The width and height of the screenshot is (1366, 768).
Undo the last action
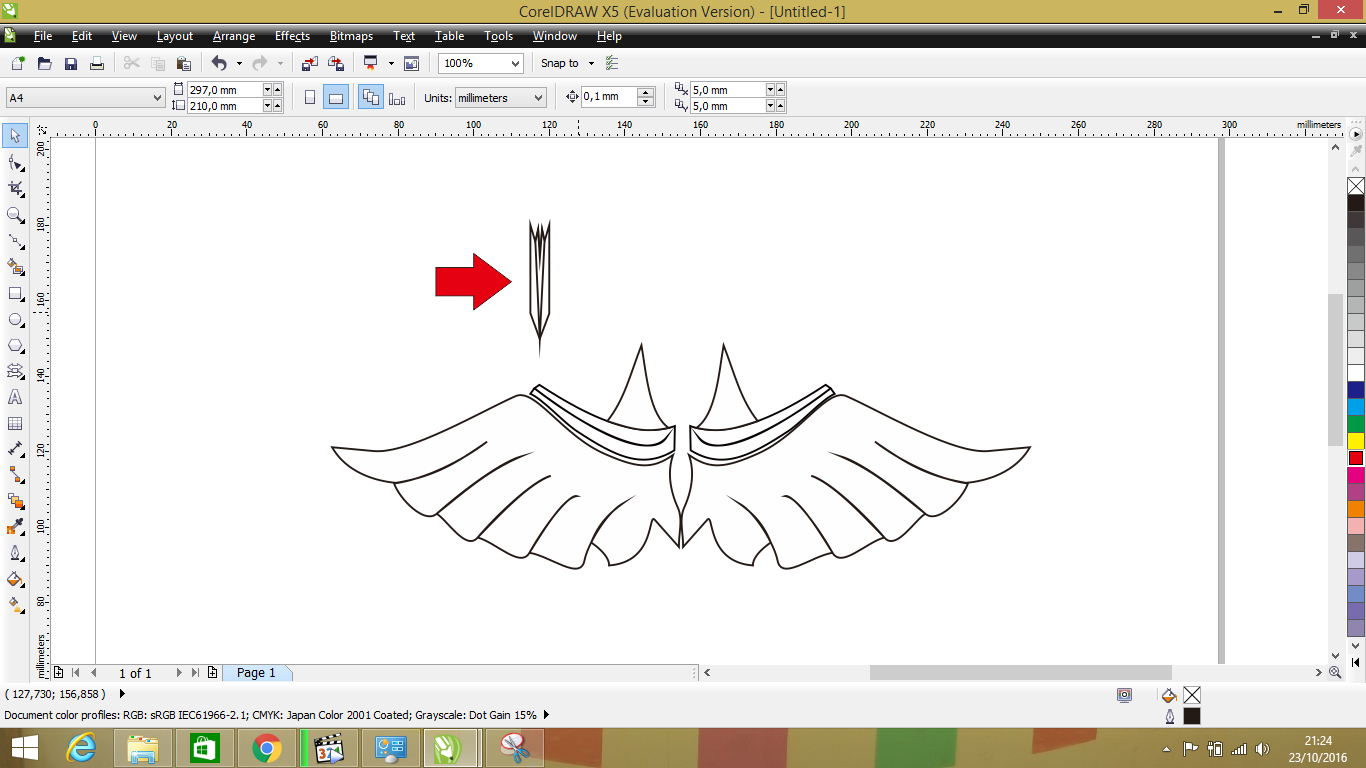pos(219,63)
